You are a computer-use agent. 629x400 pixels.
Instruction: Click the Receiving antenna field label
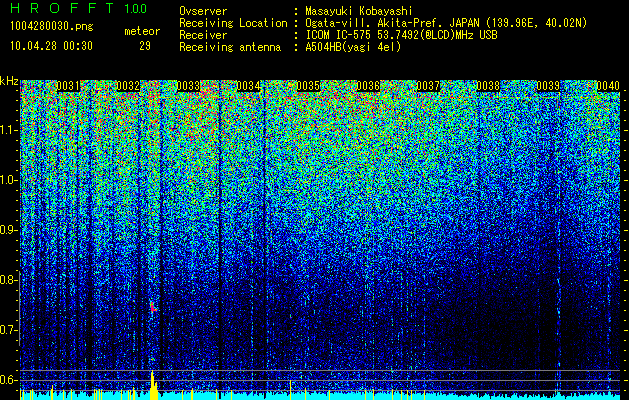point(230,47)
